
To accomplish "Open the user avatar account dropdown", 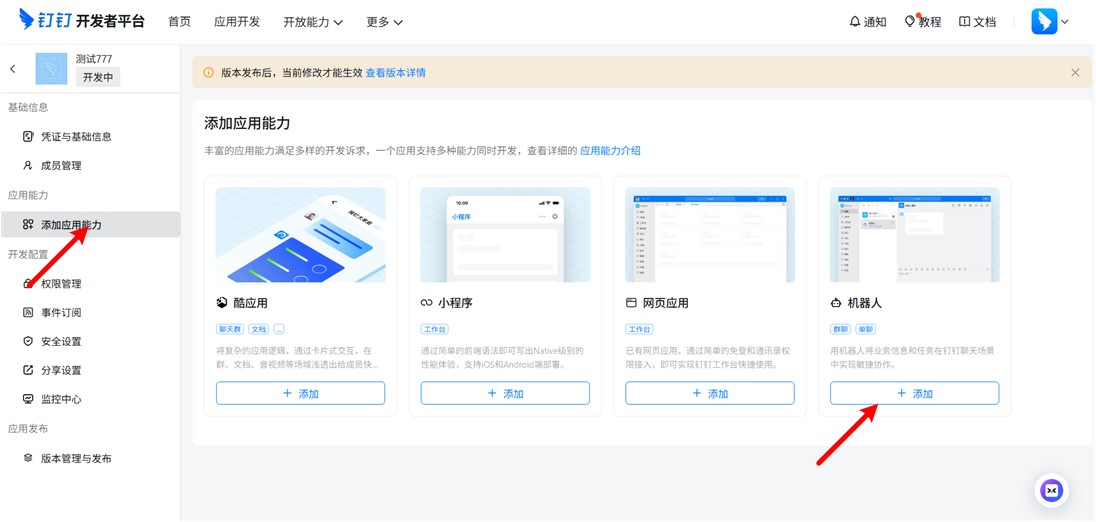I will (1050, 22).
